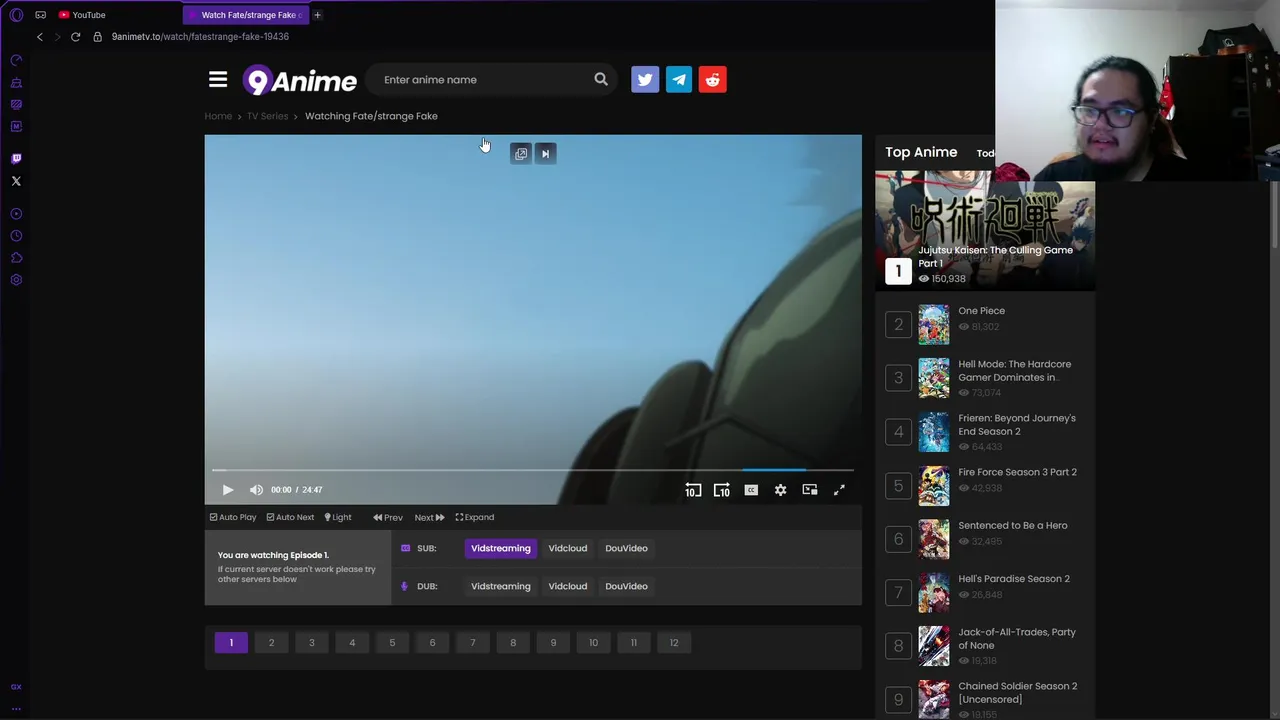Switch to the Watch Fate/strange Fake tab
This screenshot has height=720, width=1280.
tap(246, 15)
